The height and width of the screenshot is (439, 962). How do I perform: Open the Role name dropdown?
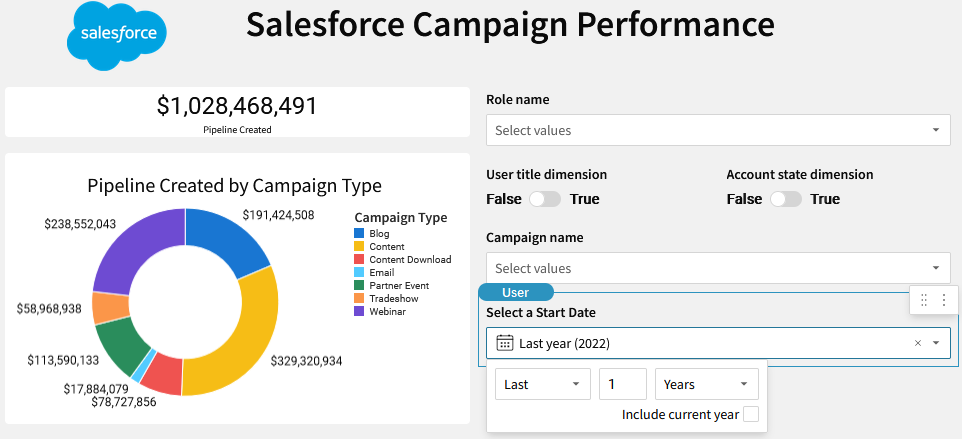[x=718, y=130]
